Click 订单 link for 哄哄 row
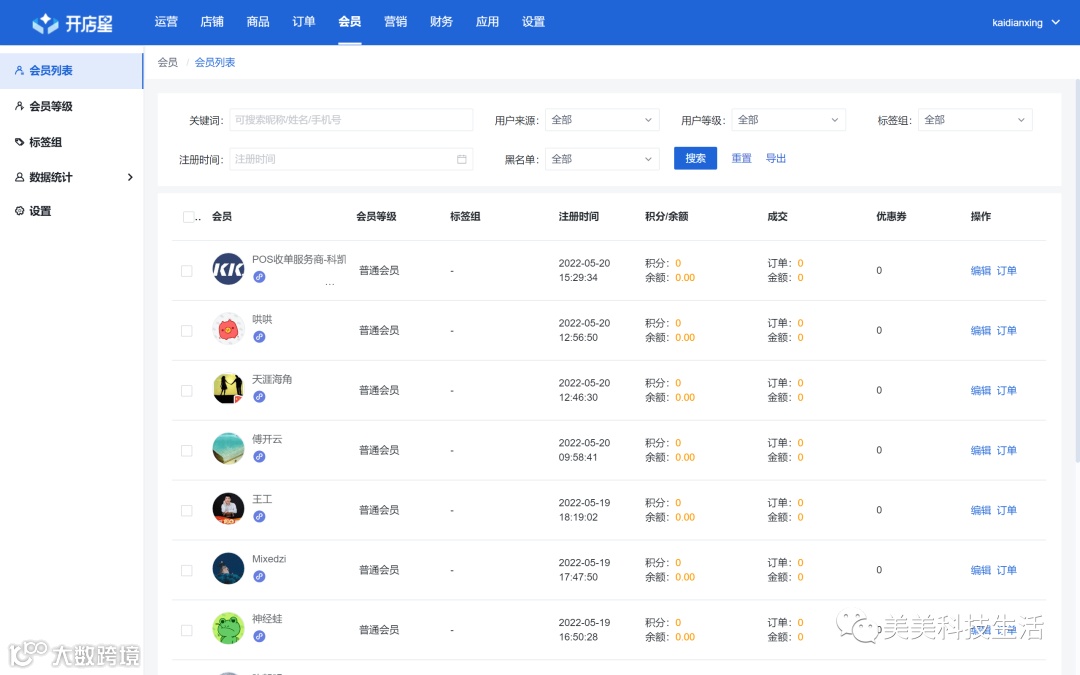The width and height of the screenshot is (1080, 675). [1006, 331]
